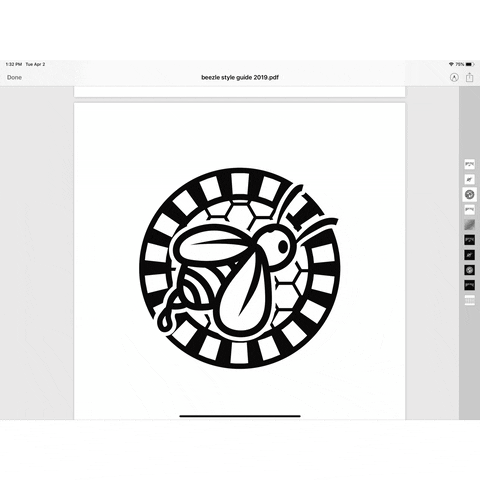Tap the 'beezle style guide 2019.pdf' title
The width and height of the screenshot is (480, 480).
pos(240,77)
